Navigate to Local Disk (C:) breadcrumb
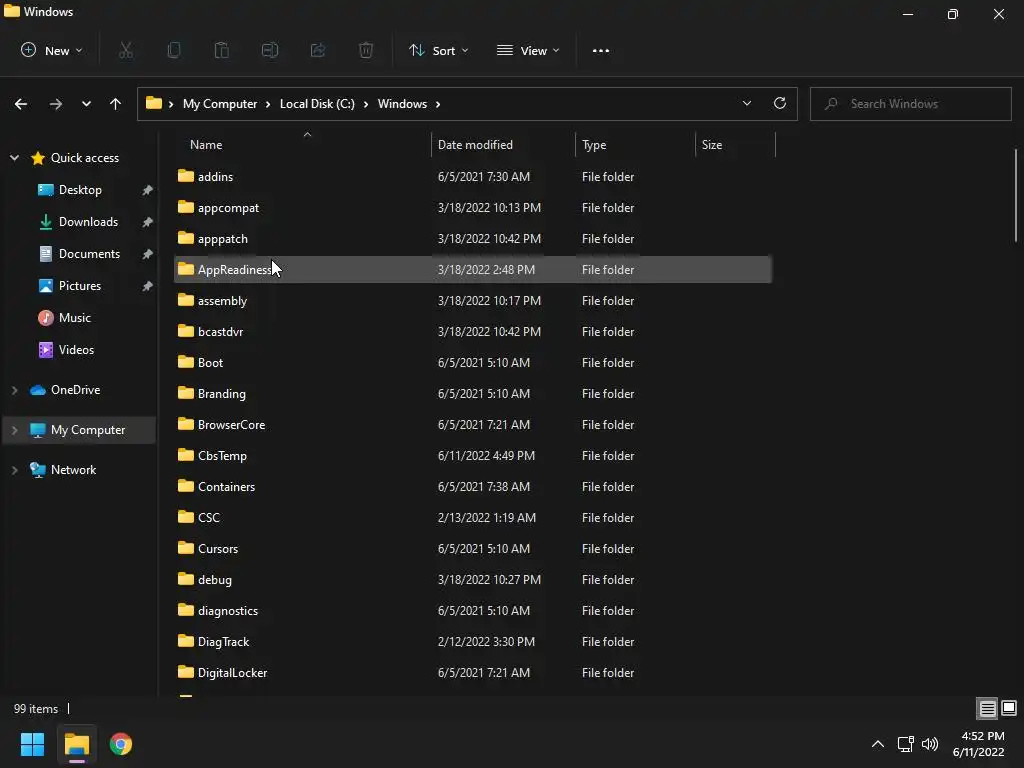 point(317,104)
